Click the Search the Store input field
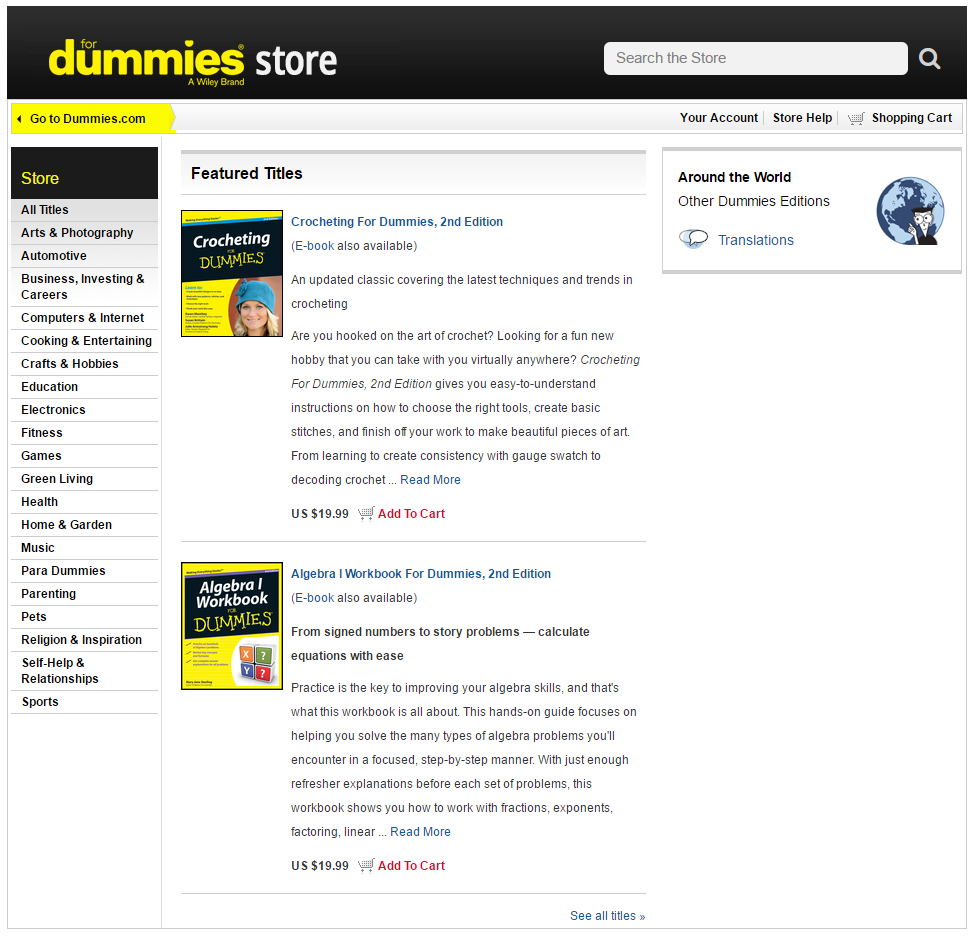This screenshot has height=941, width=975. pos(756,58)
